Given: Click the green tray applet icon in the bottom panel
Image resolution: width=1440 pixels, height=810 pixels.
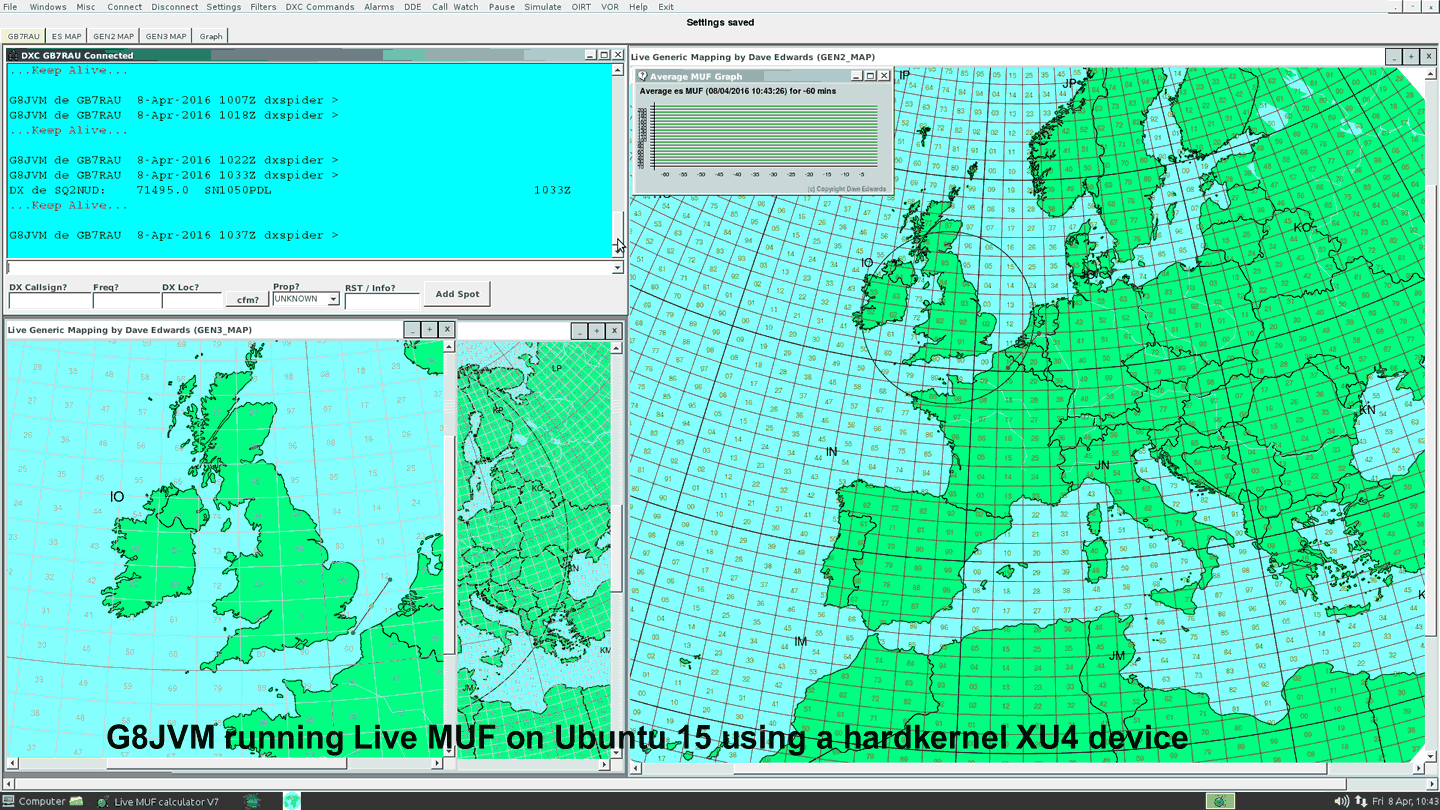Looking at the screenshot, I should click(1219, 801).
